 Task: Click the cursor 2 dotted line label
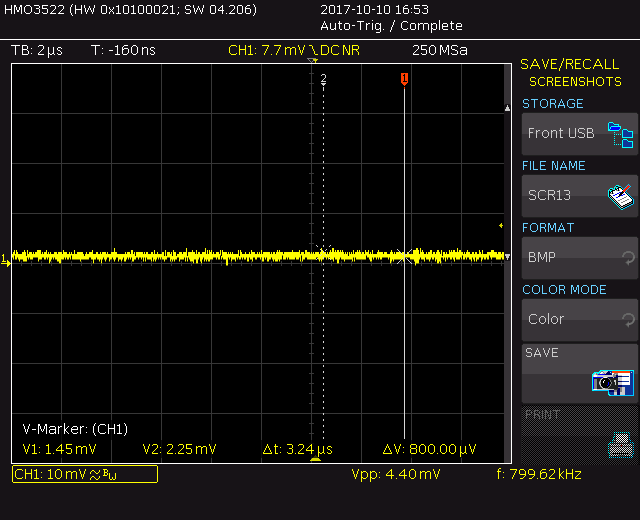click(x=323, y=78)
